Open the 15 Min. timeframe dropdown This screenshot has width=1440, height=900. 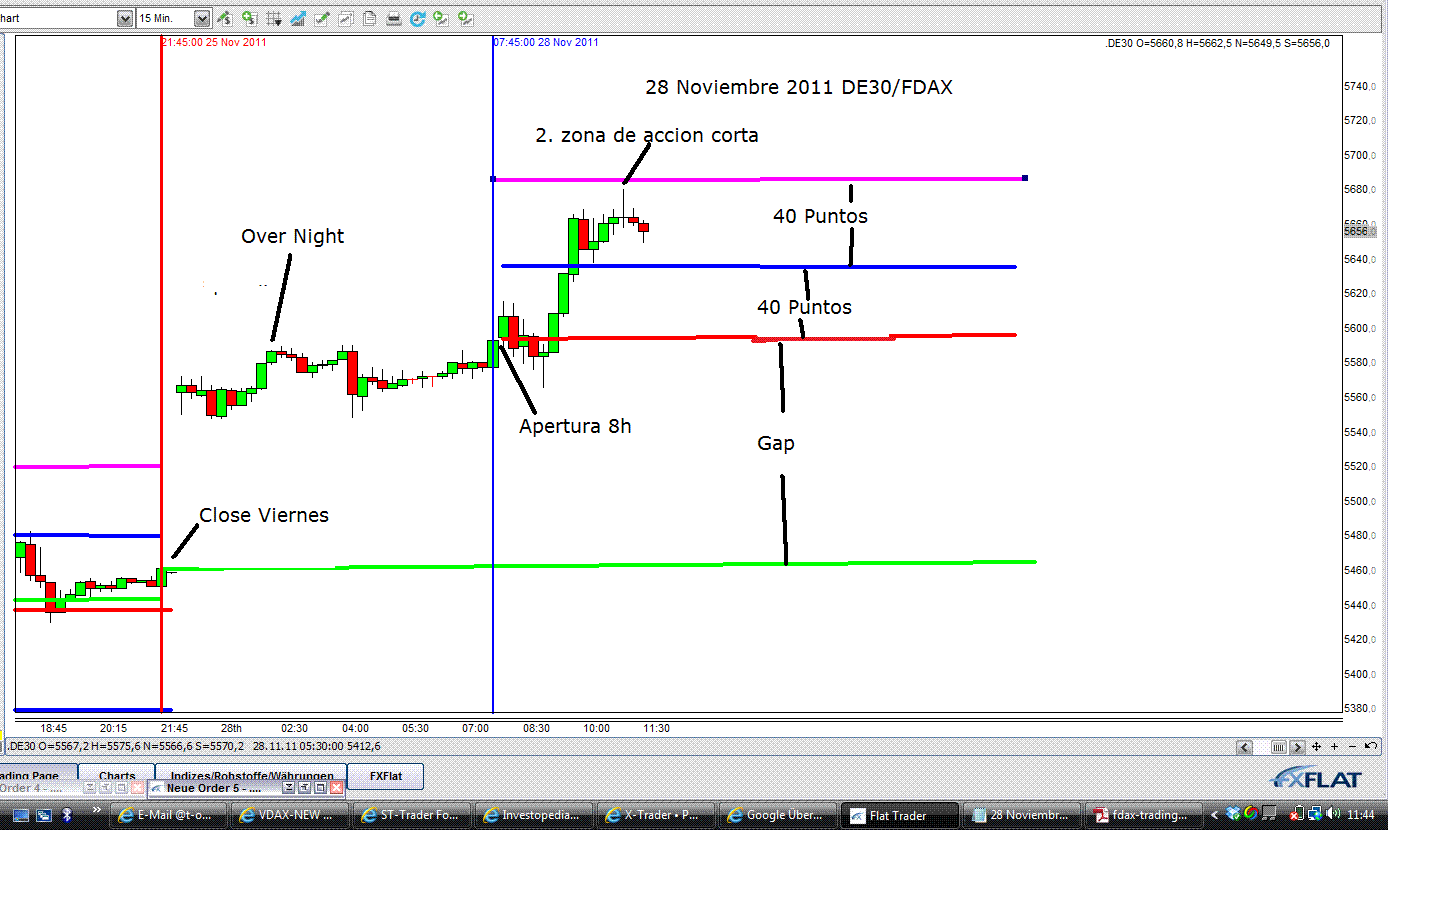click(x=202, y=18)
